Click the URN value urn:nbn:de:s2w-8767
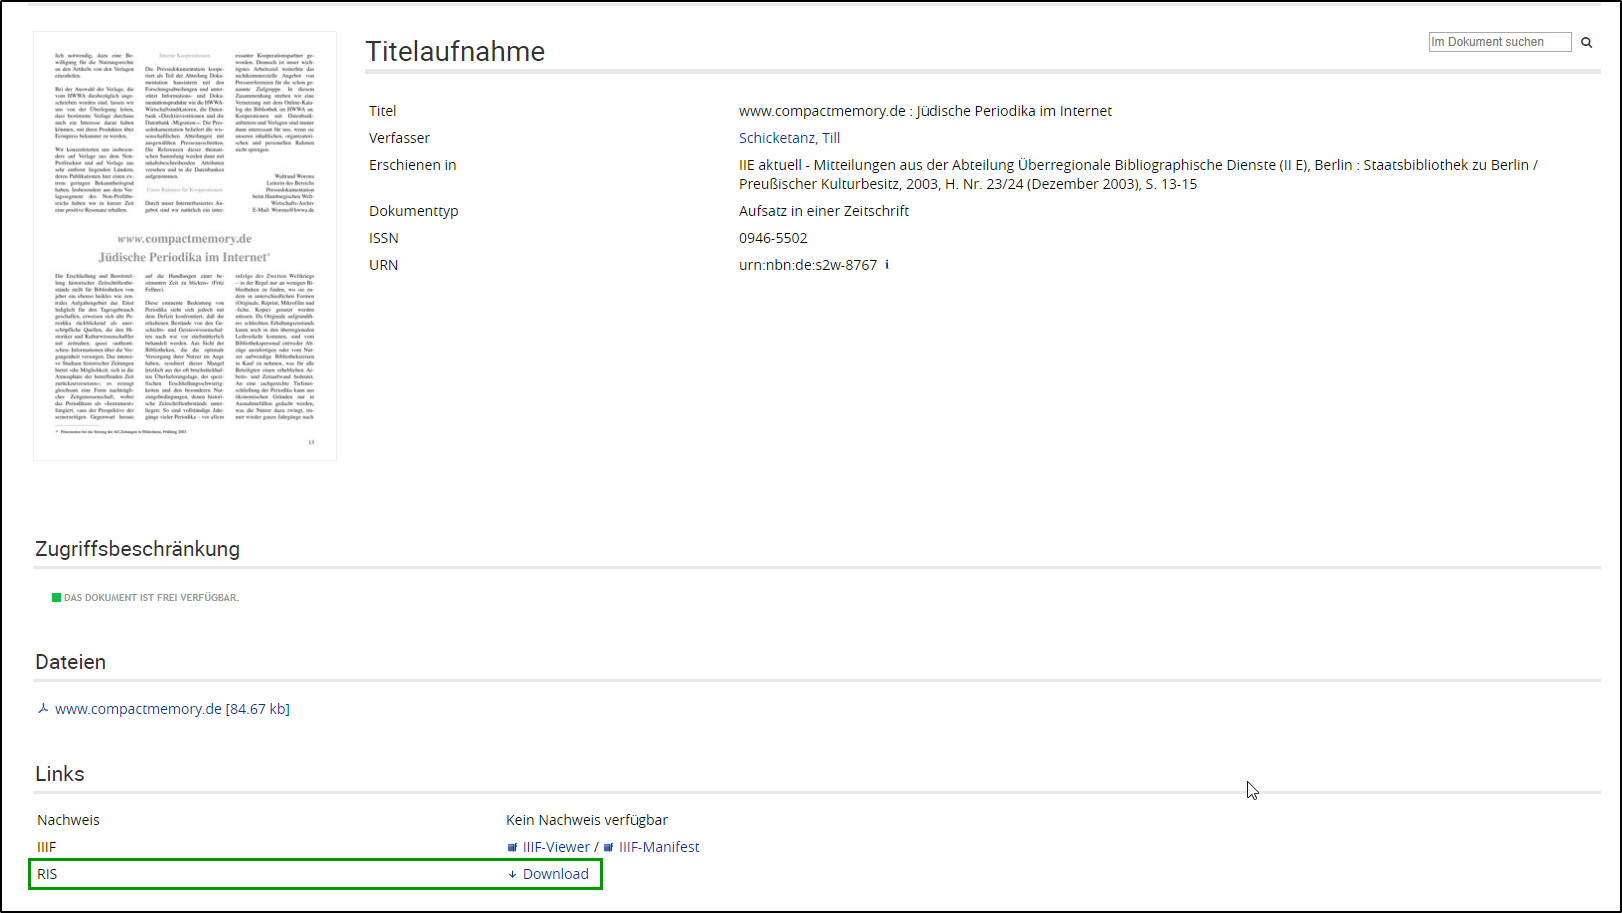Viewport: 1622px width, 913px height. tap(807, 265)
